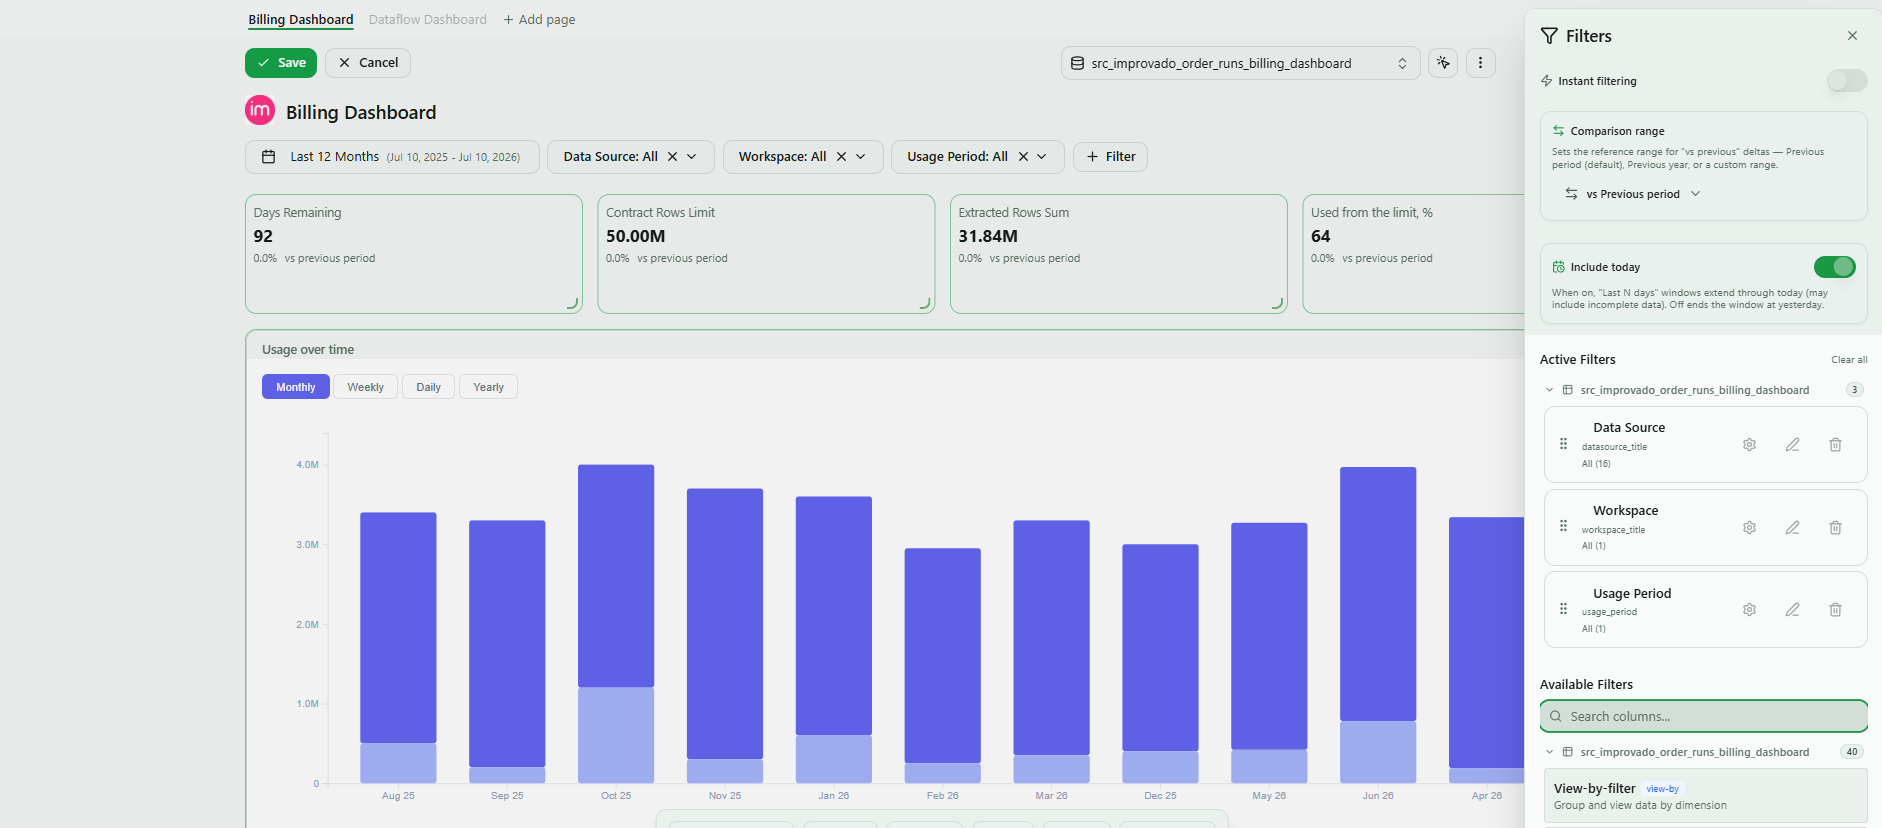Click the Feb 26 bar in the chart
This screenshot has height=828, width=1882.
pyautogui.click(x=943, y=665)
